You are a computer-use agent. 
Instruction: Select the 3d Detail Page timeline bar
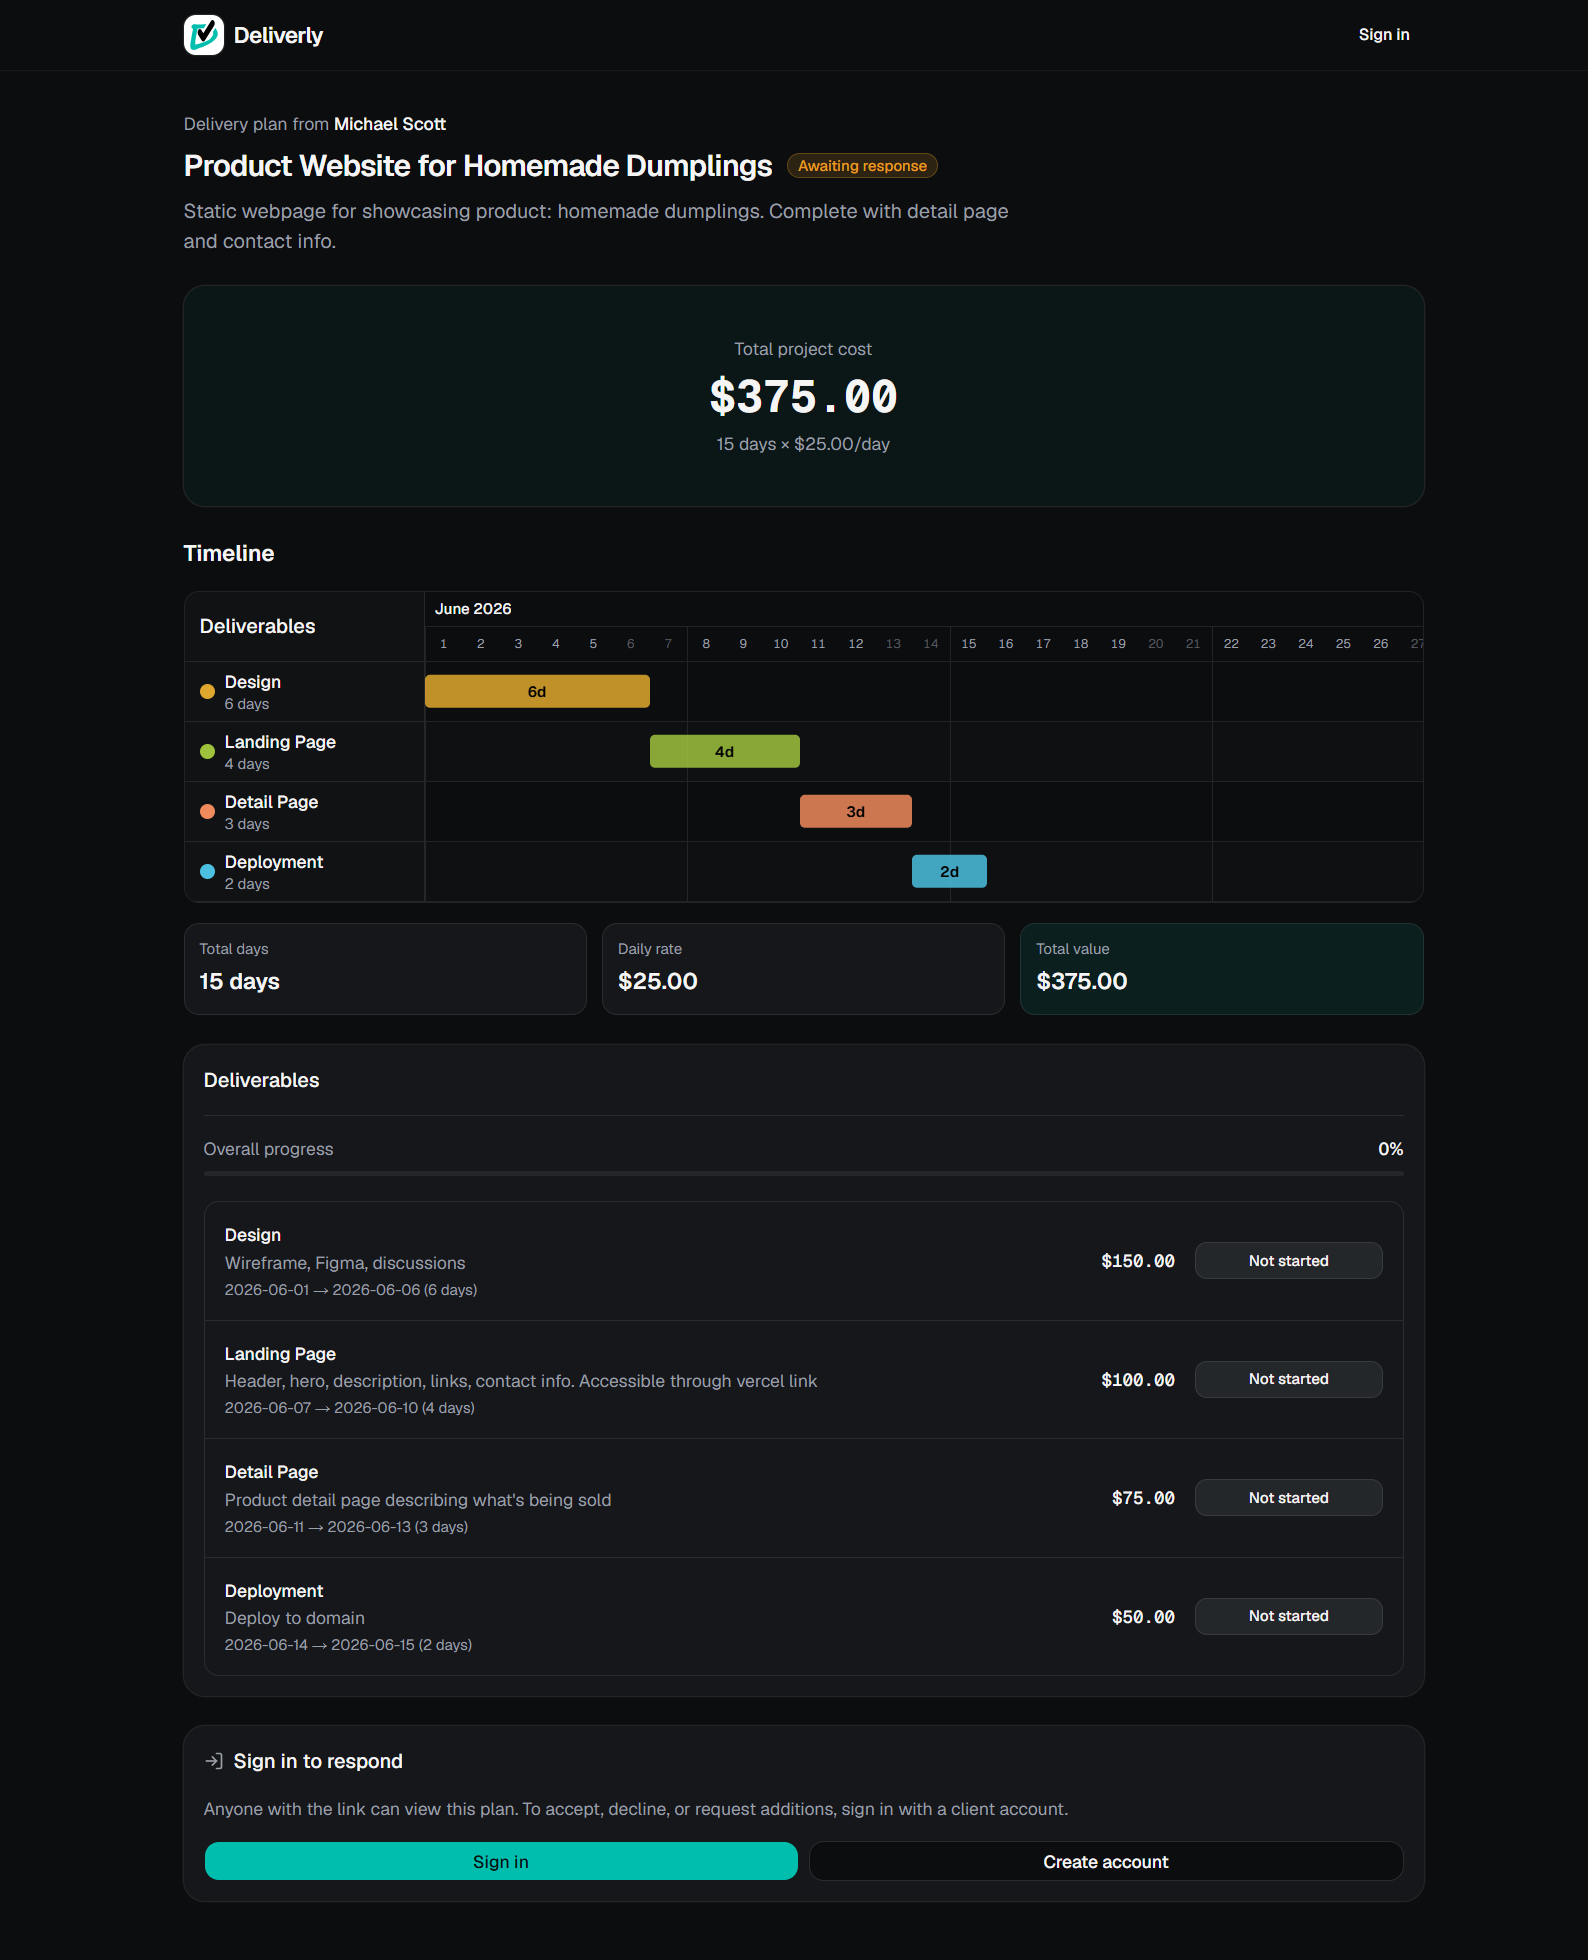pyautogui.click(x=856, y=812)
